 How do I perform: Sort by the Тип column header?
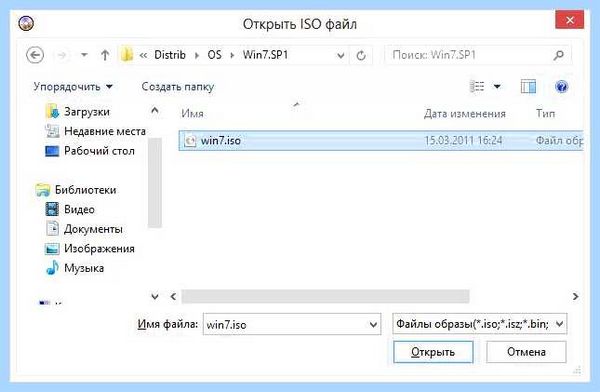[x=545, y=114]
